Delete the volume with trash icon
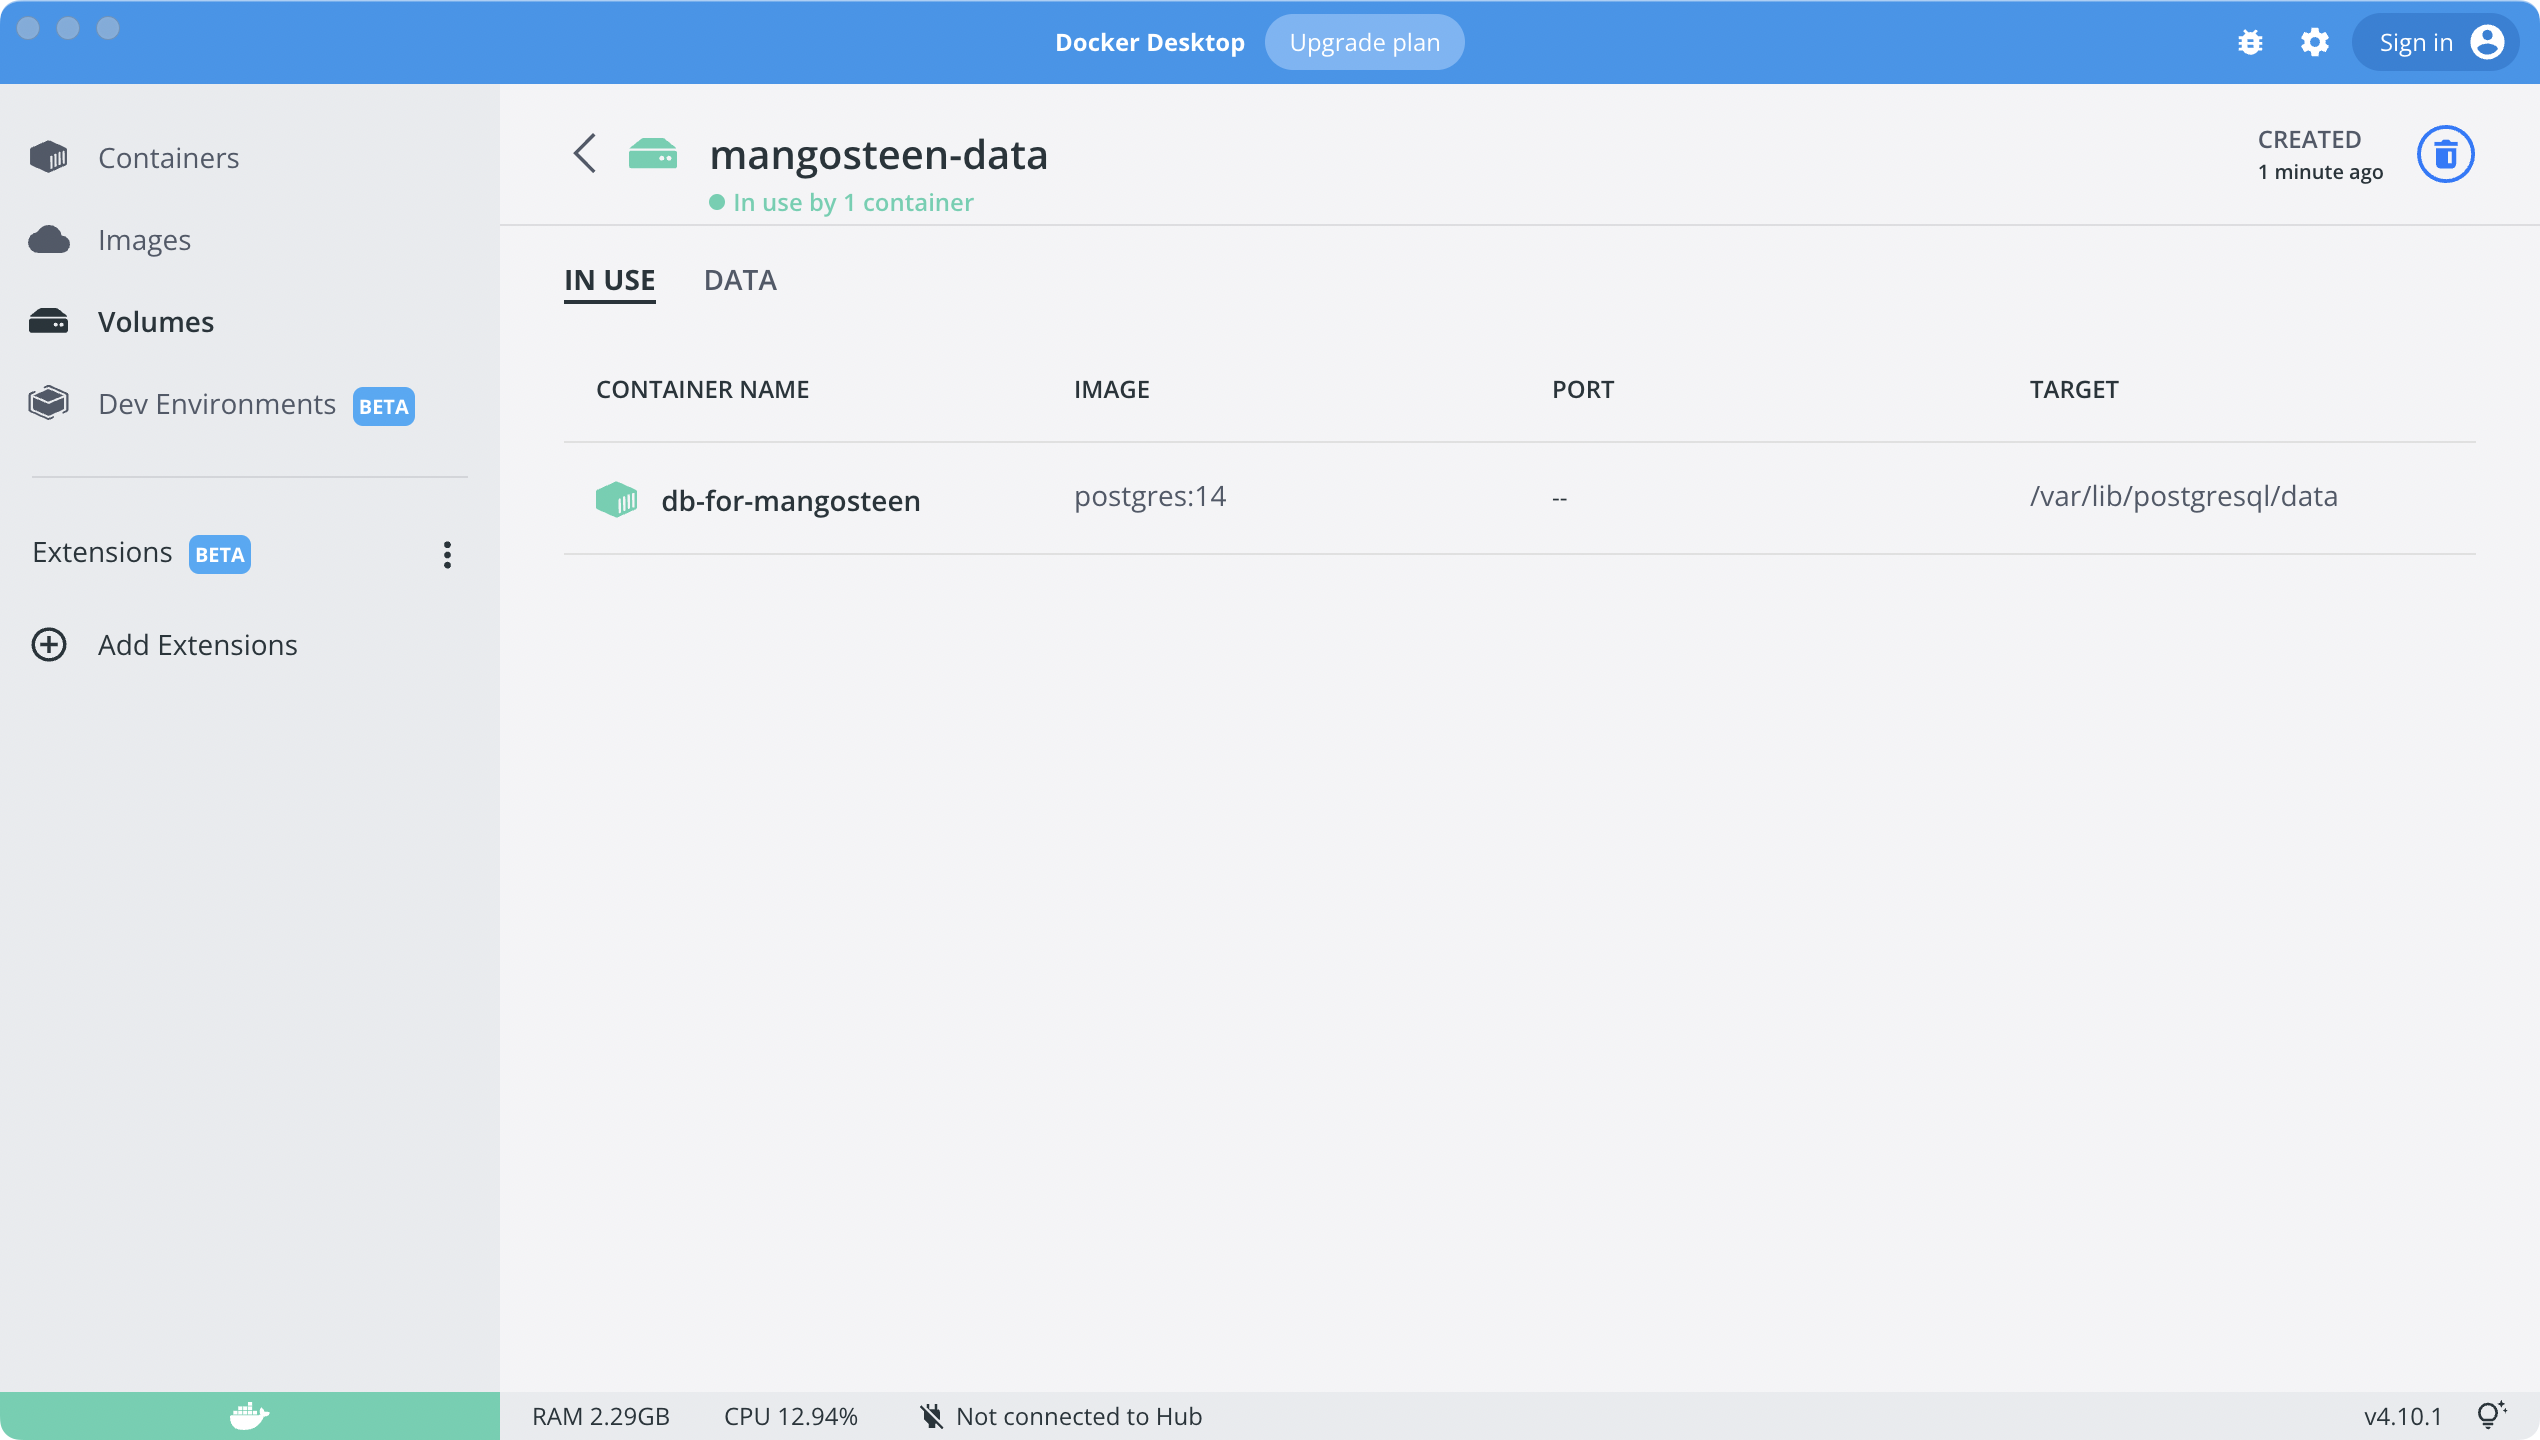The height and width of the screenshot is (1440, 2540). click(x=2446, y=154)
